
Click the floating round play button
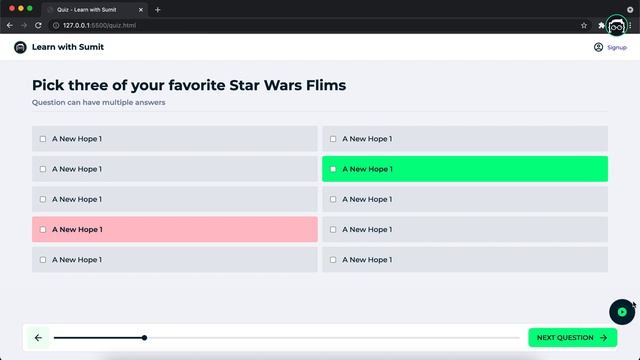tap(622, 312)
